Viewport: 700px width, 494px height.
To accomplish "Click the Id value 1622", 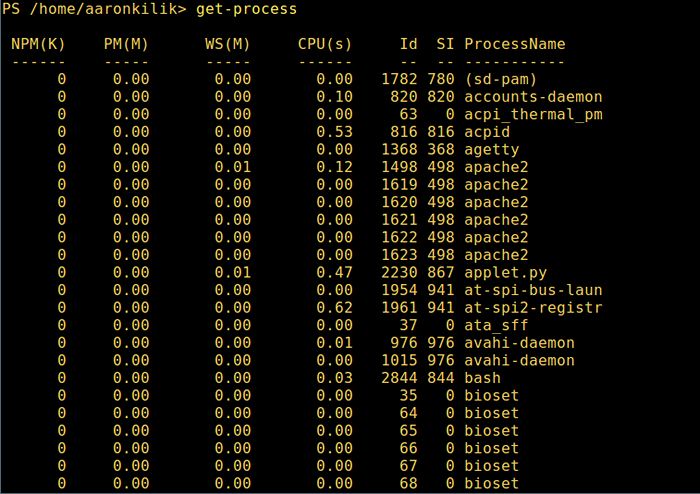I will [399, 237].
